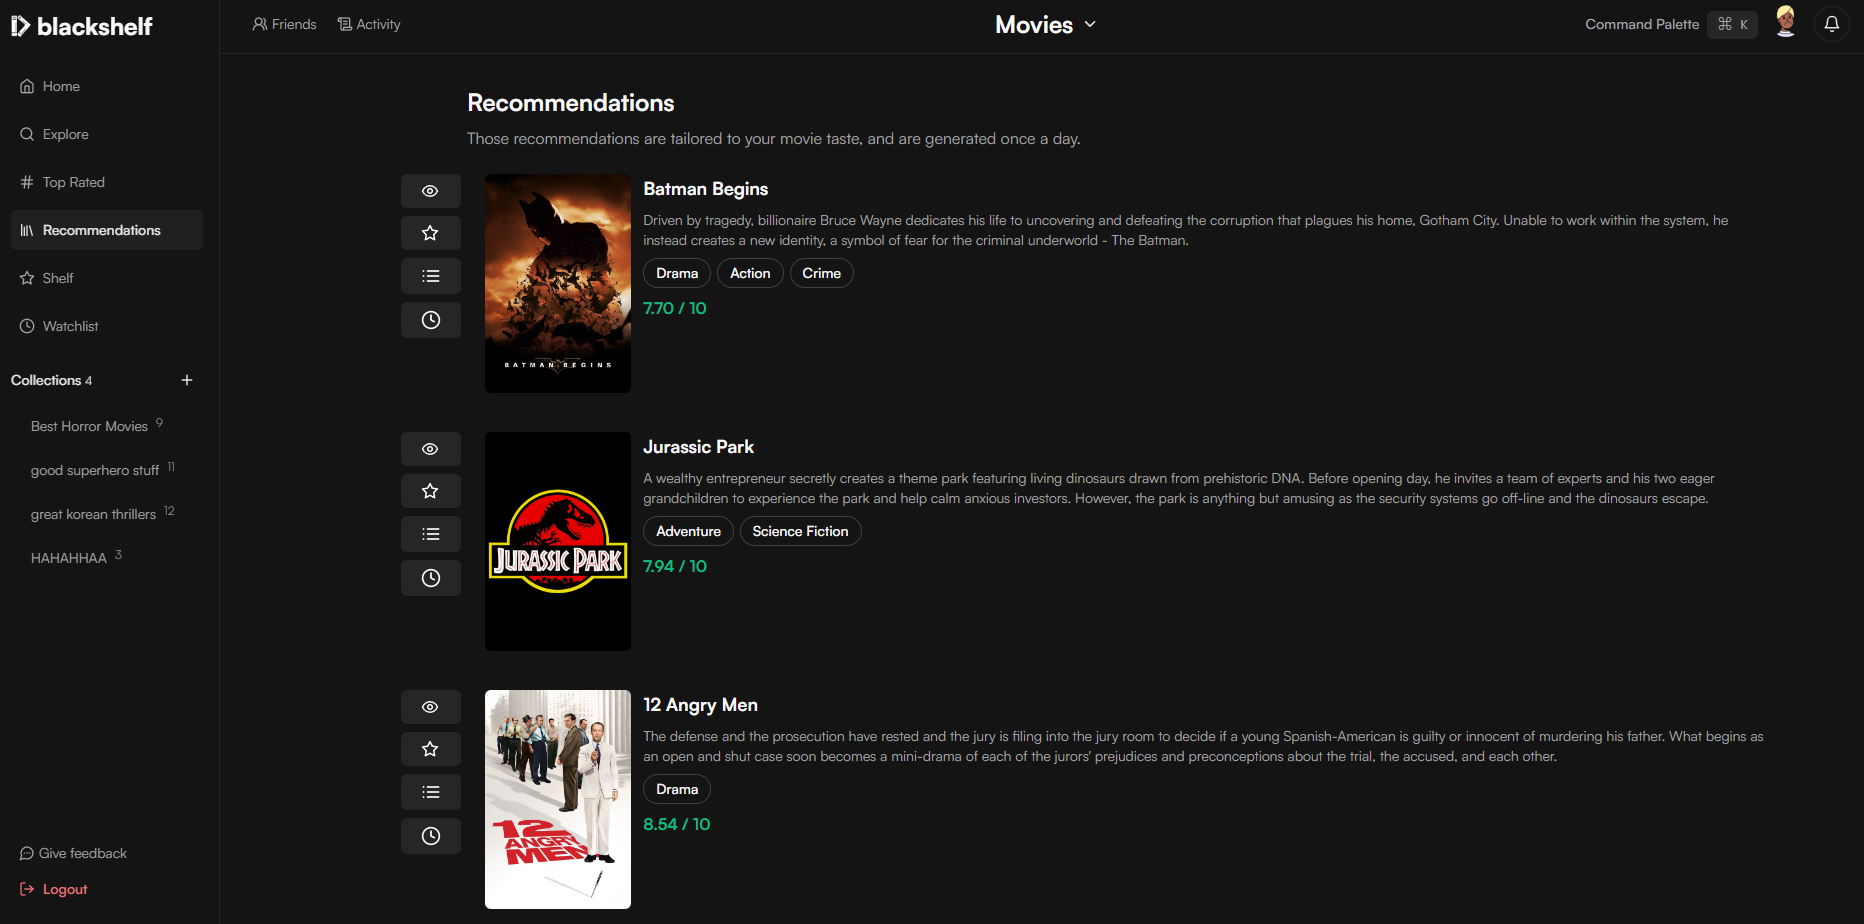
Task: Add Batman Begins to shelf with star icon
Action: tap(430, 233)
